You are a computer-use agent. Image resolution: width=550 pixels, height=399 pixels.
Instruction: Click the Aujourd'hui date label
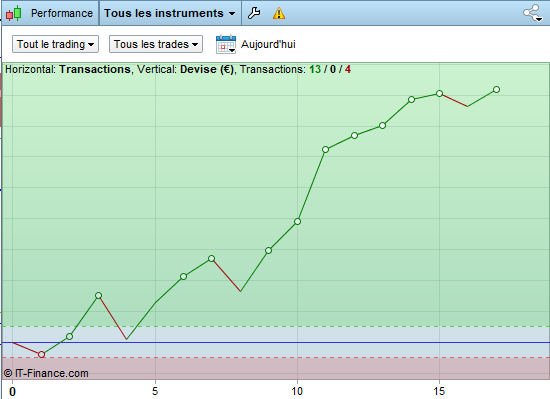268,44
